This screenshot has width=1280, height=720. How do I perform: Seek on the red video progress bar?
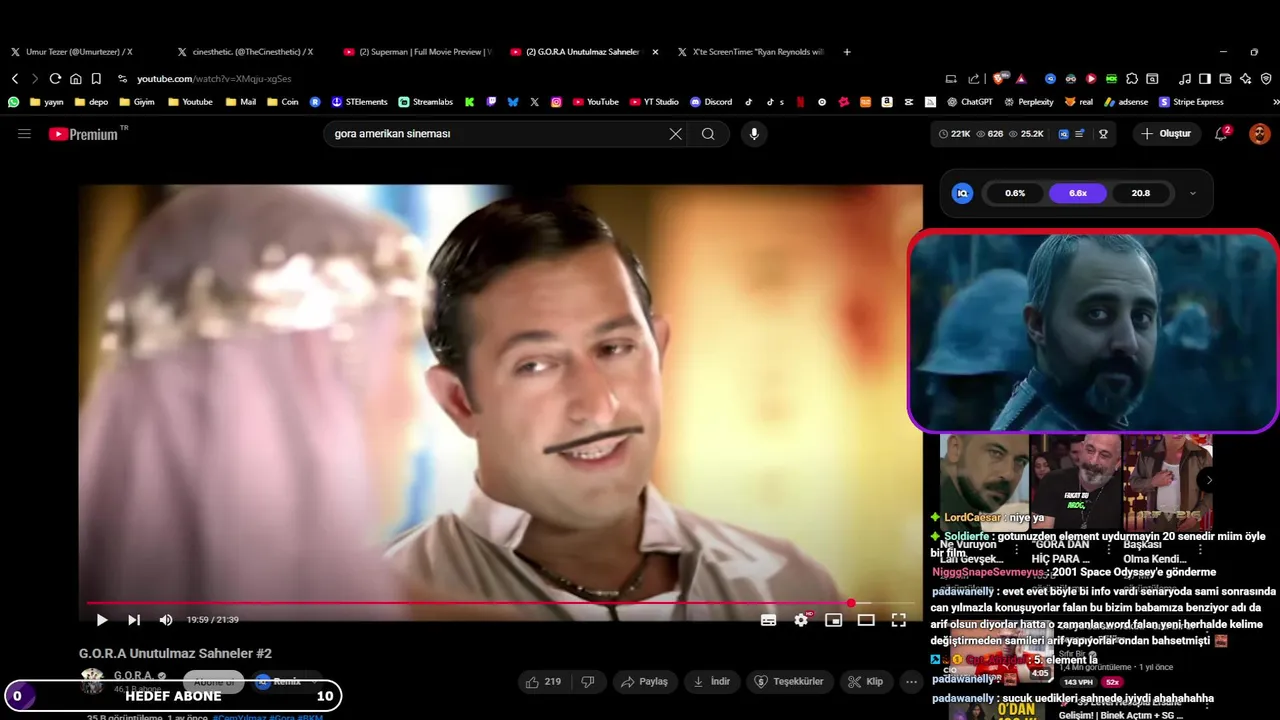[500, 603]
